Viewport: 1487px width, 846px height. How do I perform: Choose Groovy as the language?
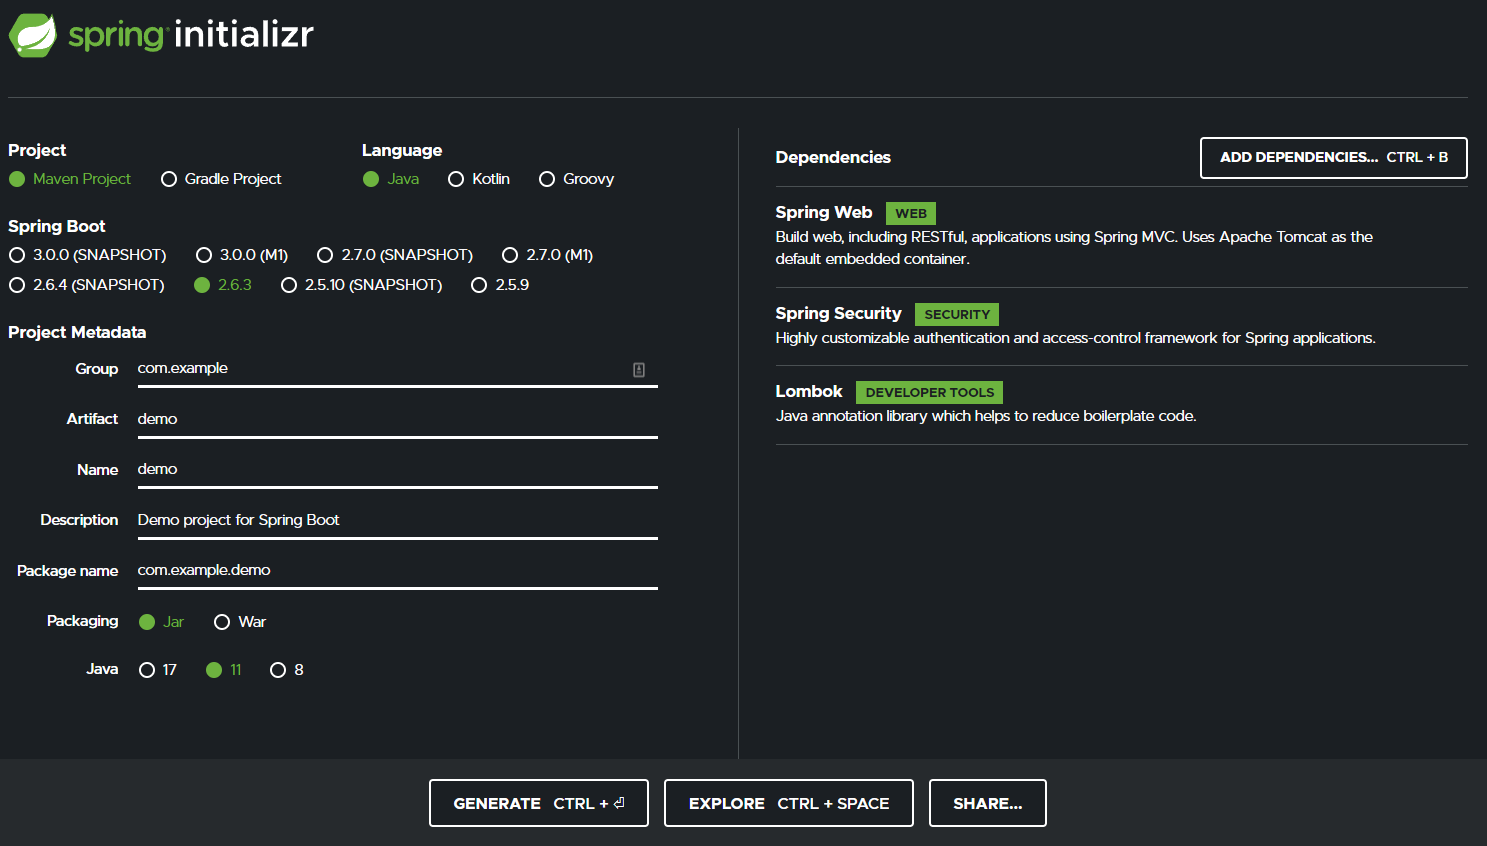pyautogui.click(x=576, y=179)
